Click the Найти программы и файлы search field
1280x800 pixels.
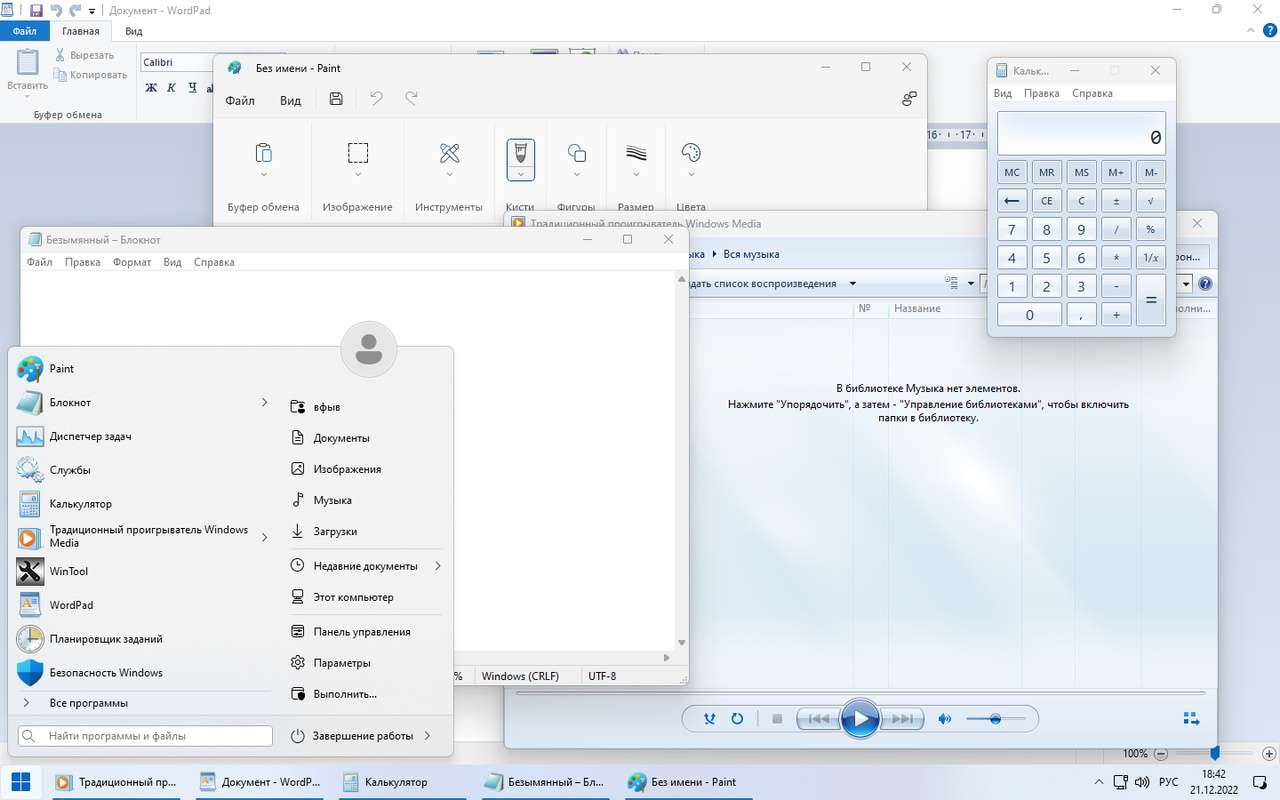145,736
